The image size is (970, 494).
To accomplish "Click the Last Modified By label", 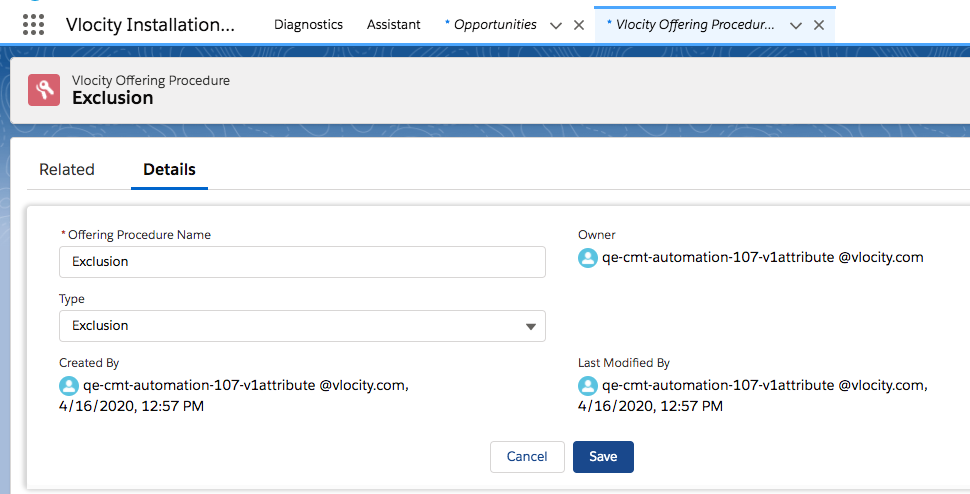I will click(624, 363).
